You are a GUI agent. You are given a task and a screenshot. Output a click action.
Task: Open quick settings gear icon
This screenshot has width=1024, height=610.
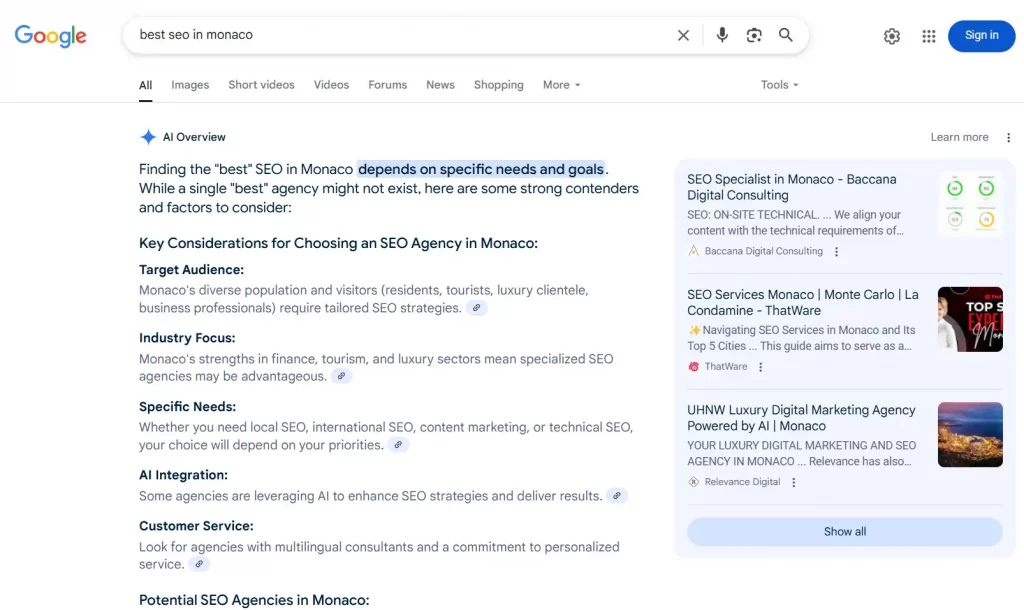click(891, 36)
